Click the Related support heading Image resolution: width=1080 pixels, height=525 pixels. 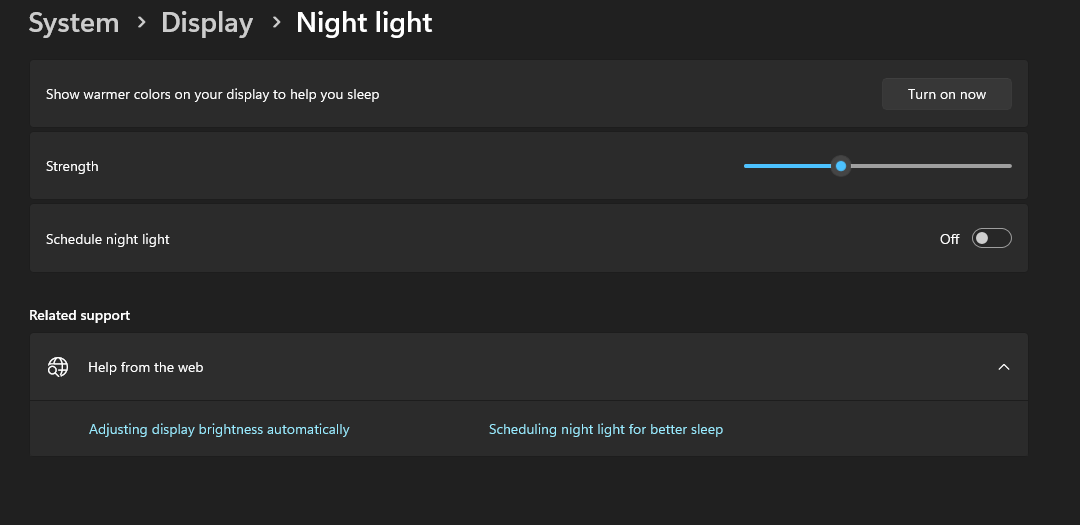(x=80, y=315)
